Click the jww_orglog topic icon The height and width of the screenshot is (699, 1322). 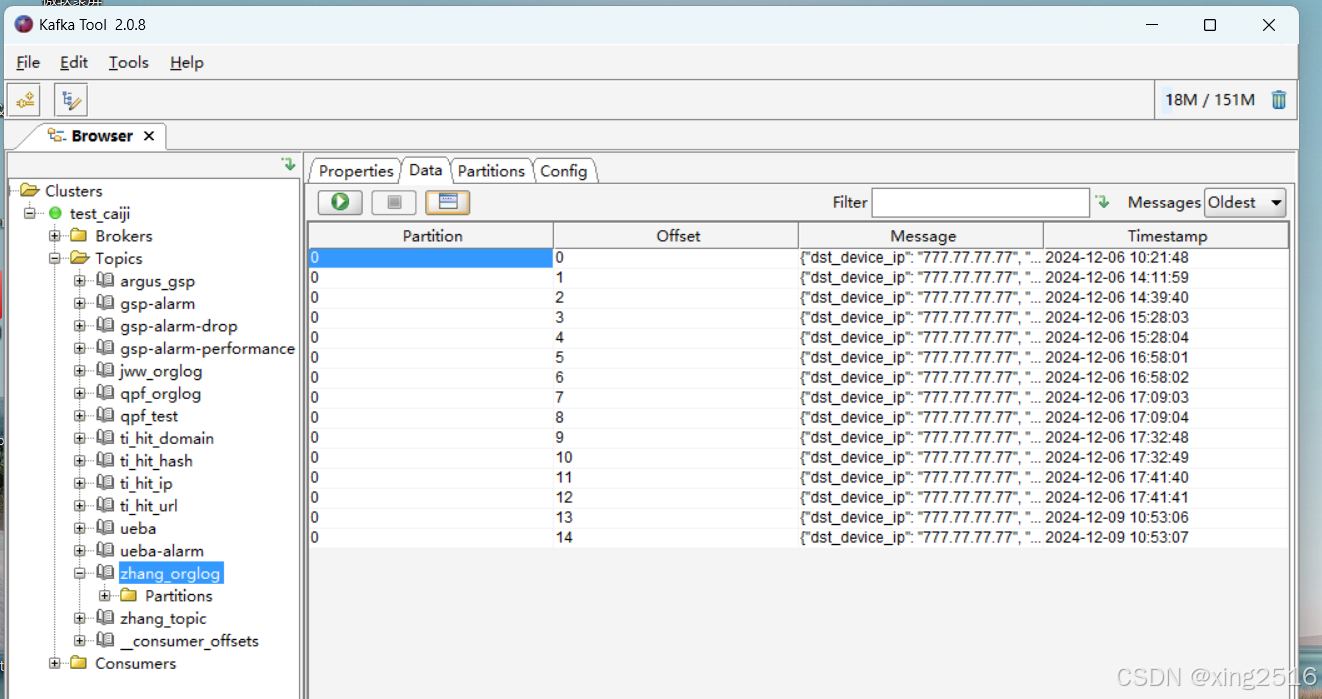105,371
